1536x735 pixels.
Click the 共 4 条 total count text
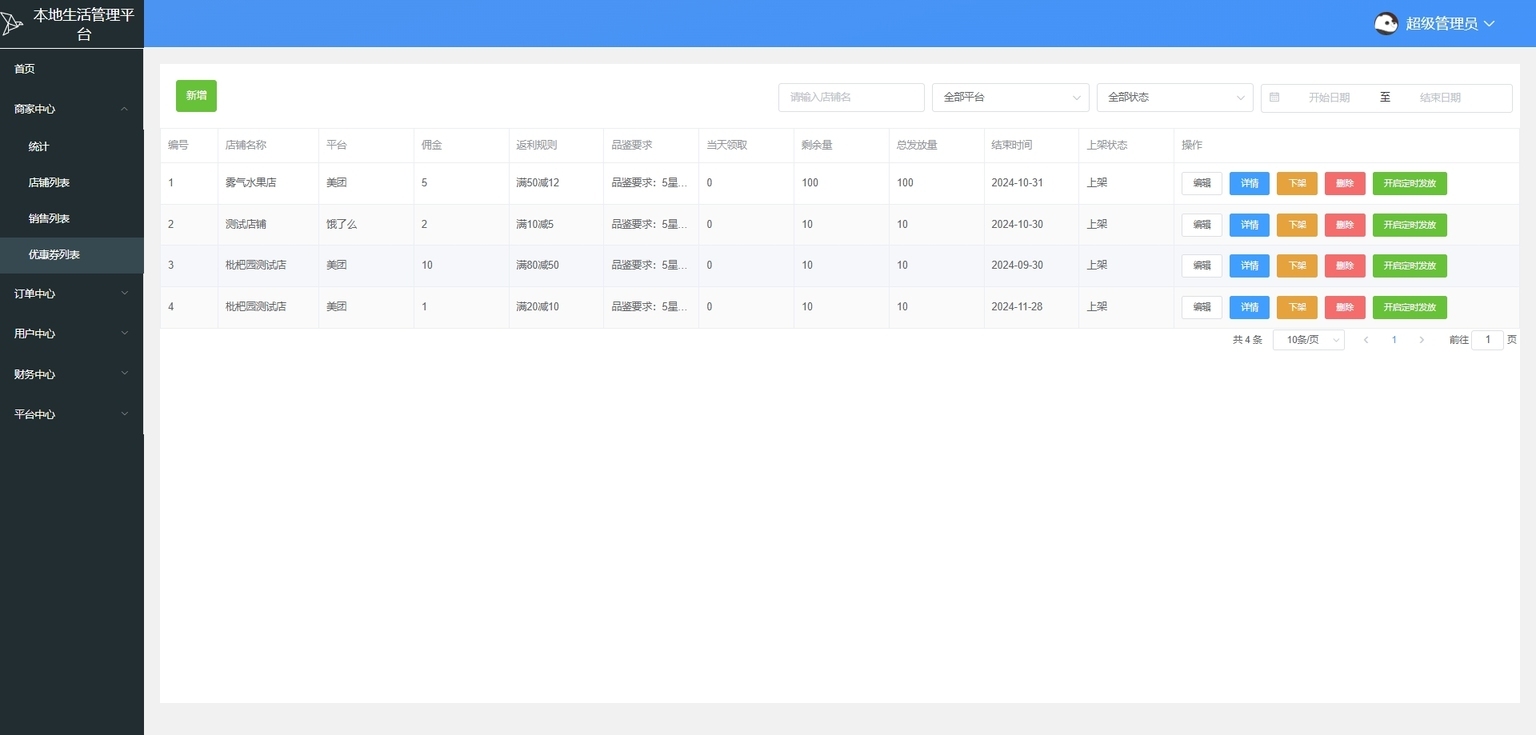tap(1247, 340)
